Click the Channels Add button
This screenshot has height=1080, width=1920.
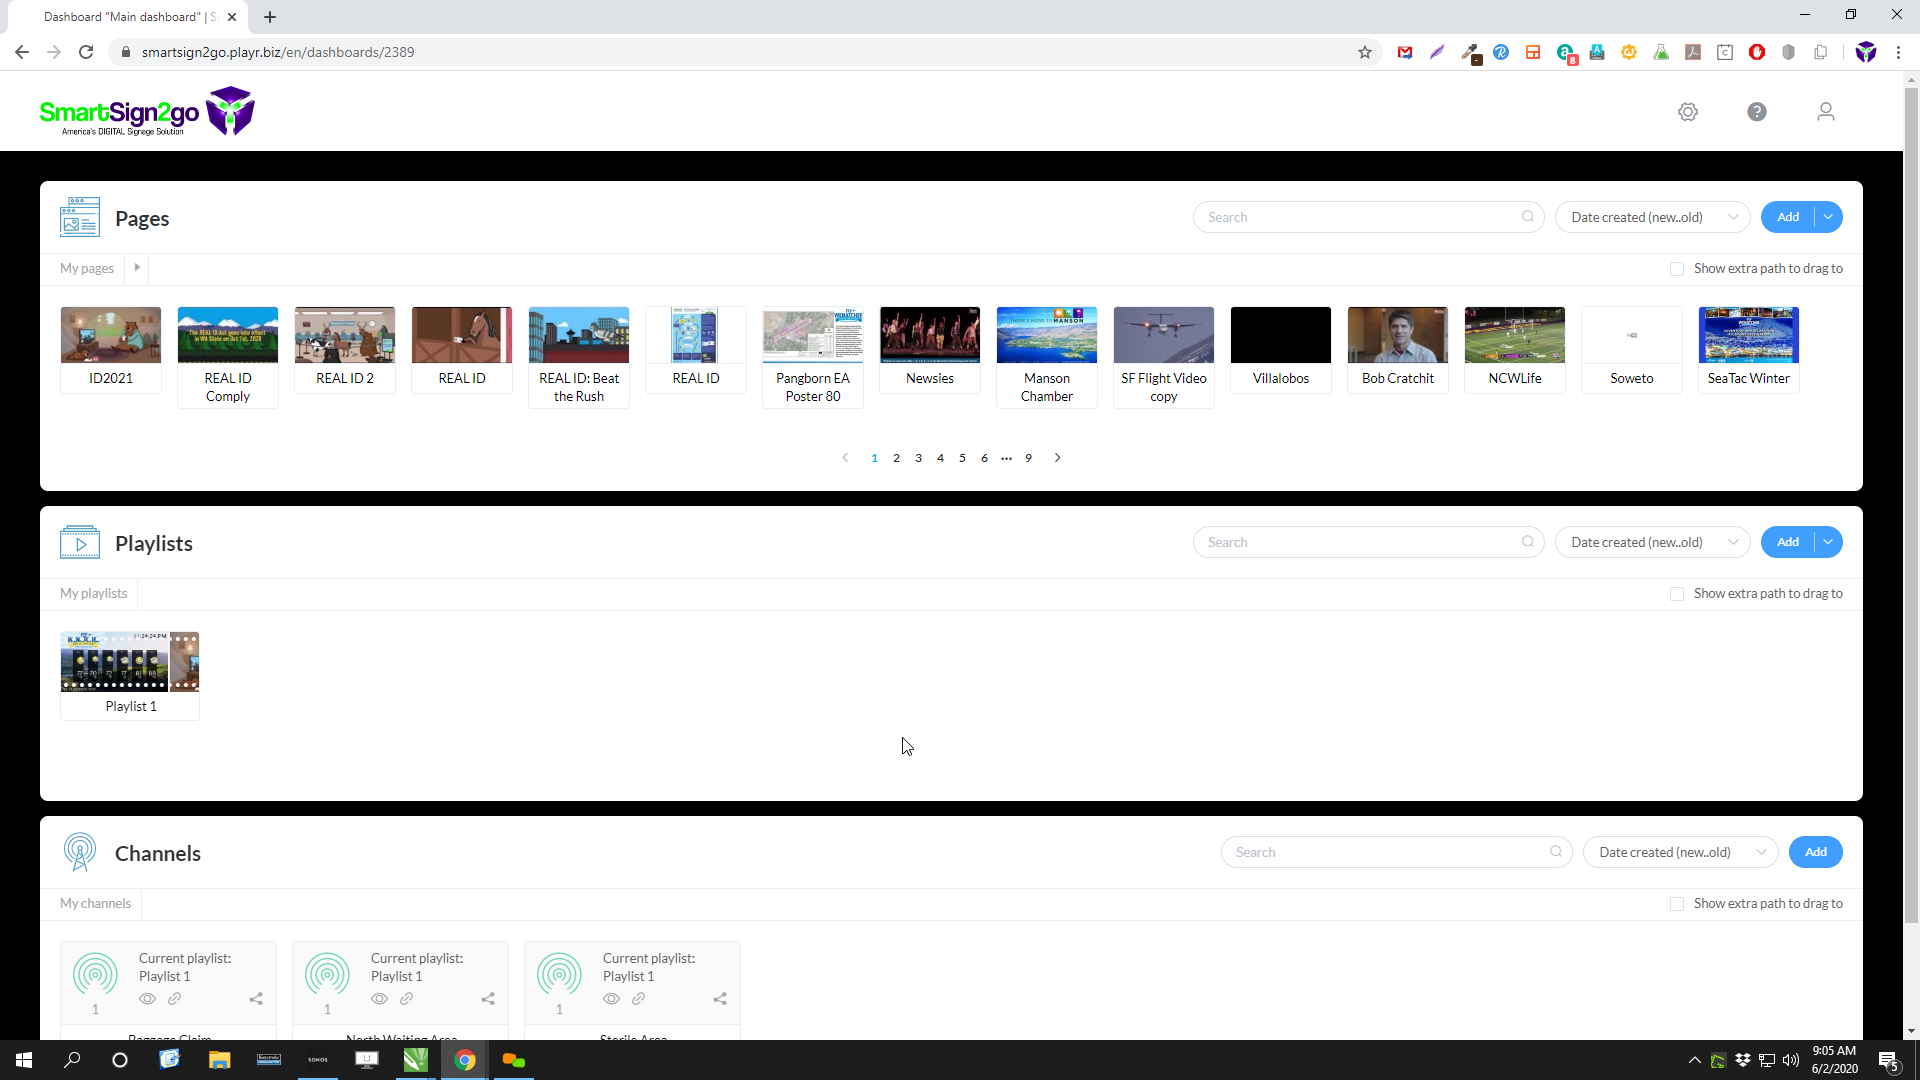pyautogui.click(x=1815, y=852)
